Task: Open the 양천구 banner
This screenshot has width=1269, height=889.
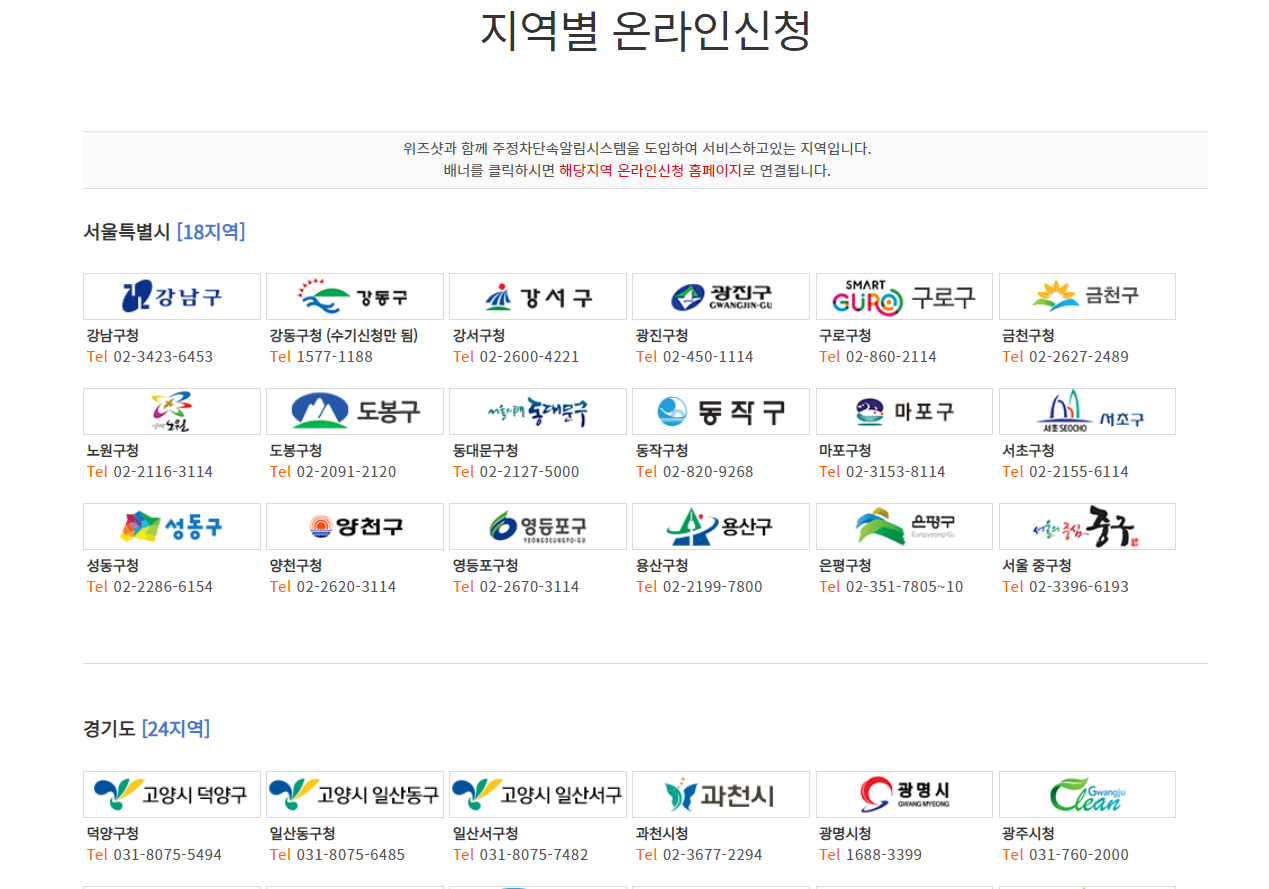Action: pyautogui.click(x=355, y=526)
